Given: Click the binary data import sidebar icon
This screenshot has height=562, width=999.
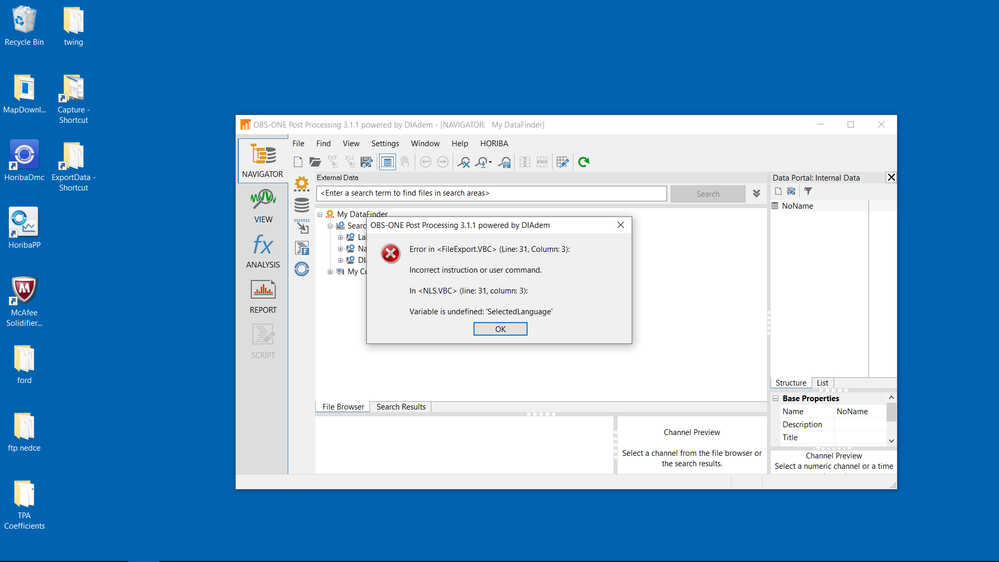Looking at the screenshot, I should (x=301, y=226).
